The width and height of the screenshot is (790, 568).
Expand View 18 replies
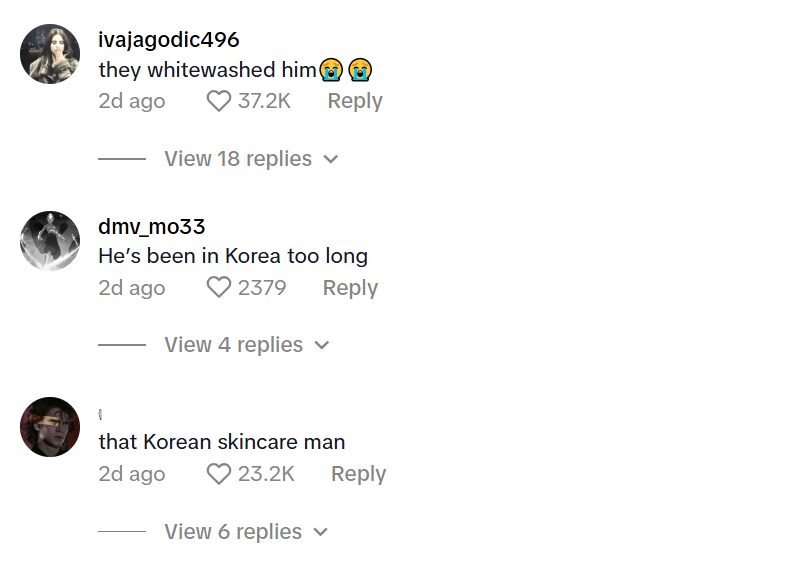[238, 159]
